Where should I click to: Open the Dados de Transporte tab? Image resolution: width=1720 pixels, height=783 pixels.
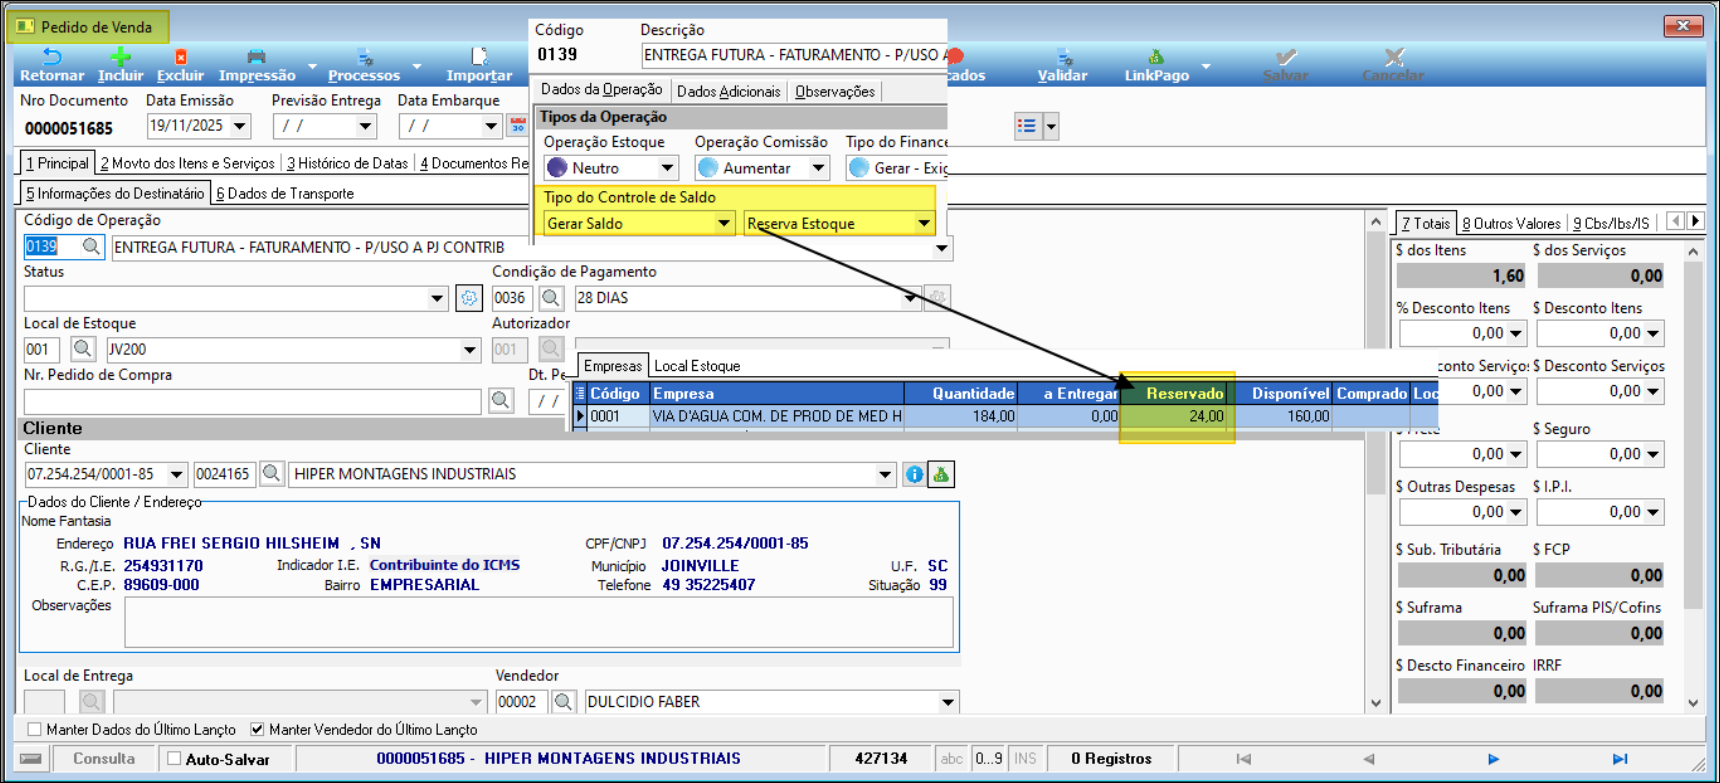point(285,193)
